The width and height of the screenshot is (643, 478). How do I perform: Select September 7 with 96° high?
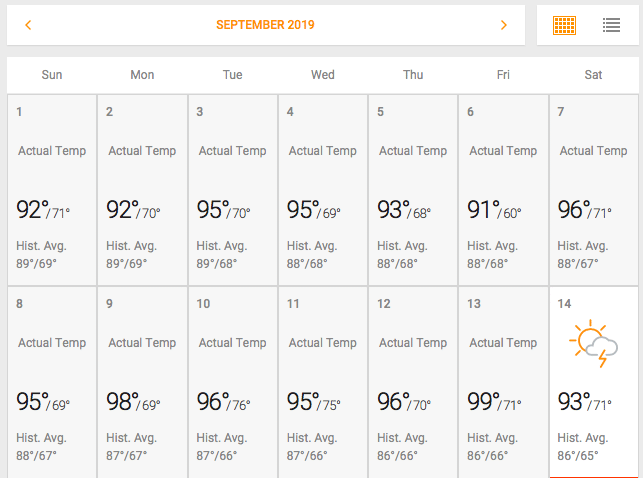[x=593, y=190]
